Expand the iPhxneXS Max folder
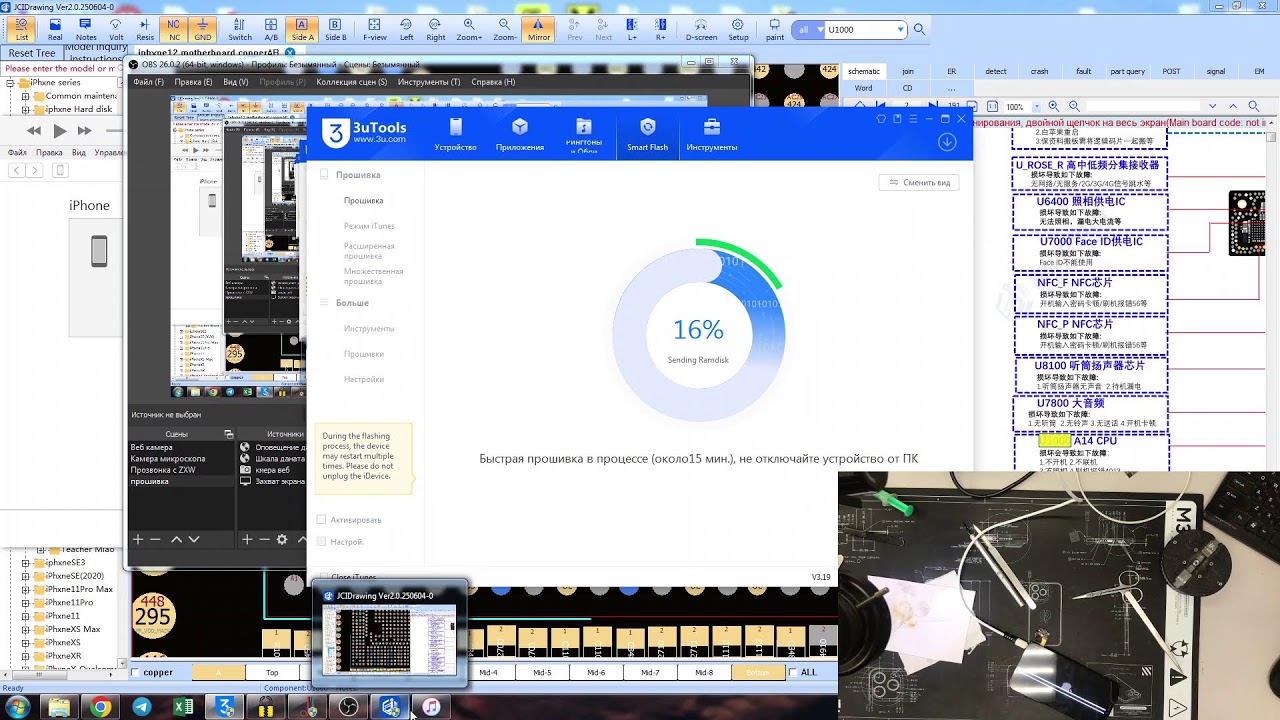Screen dimensions: 1280x720 [25, 629]
